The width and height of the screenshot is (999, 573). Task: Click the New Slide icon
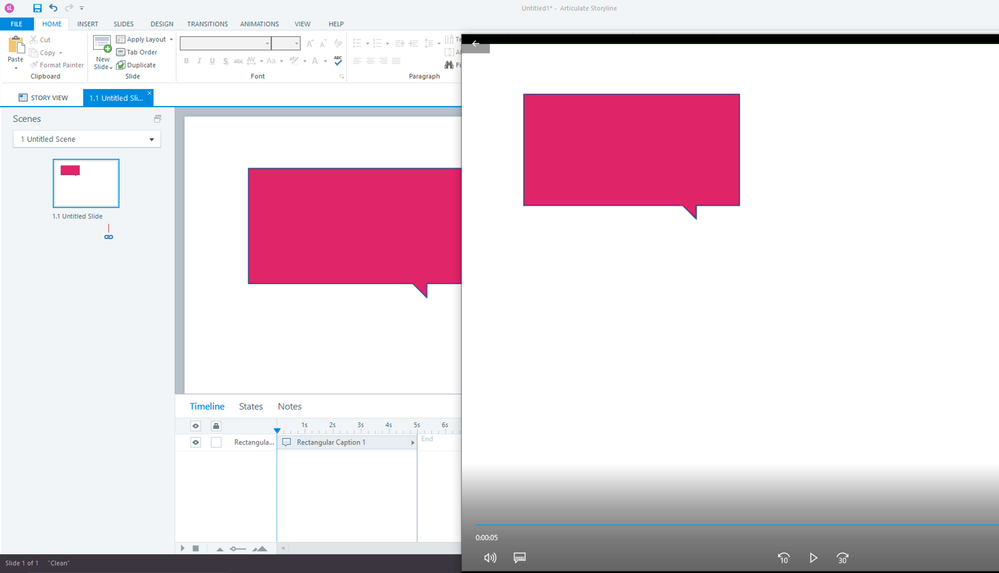point(102,45)
